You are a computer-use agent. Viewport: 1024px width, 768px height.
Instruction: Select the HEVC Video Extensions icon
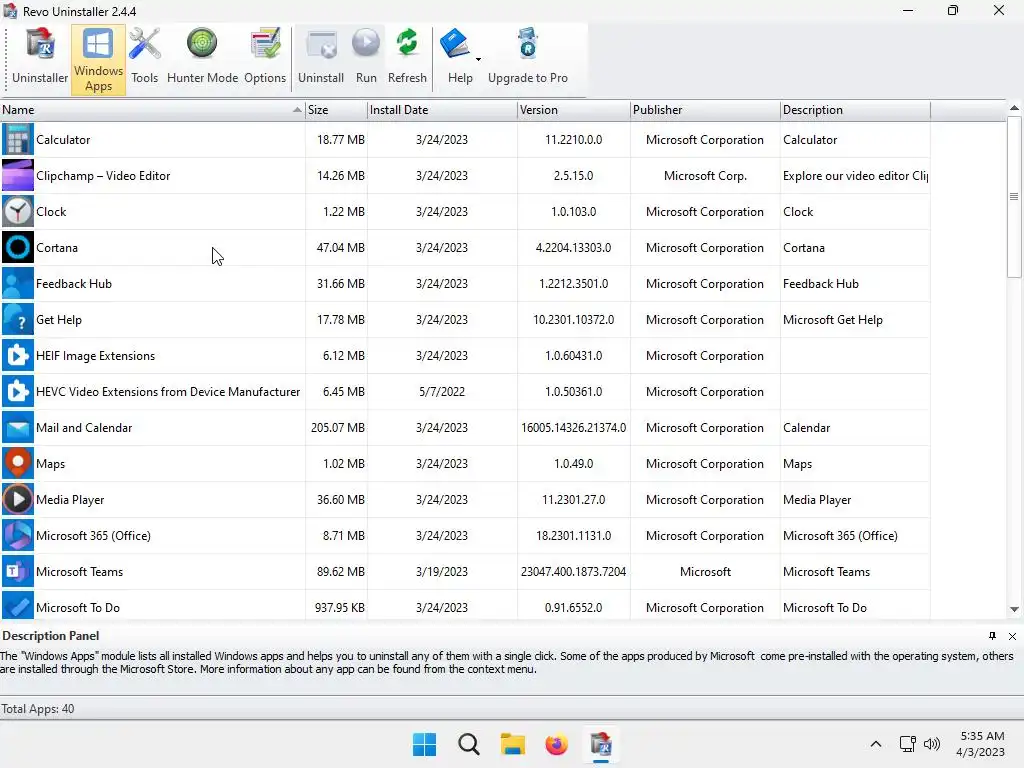point(18,391)
